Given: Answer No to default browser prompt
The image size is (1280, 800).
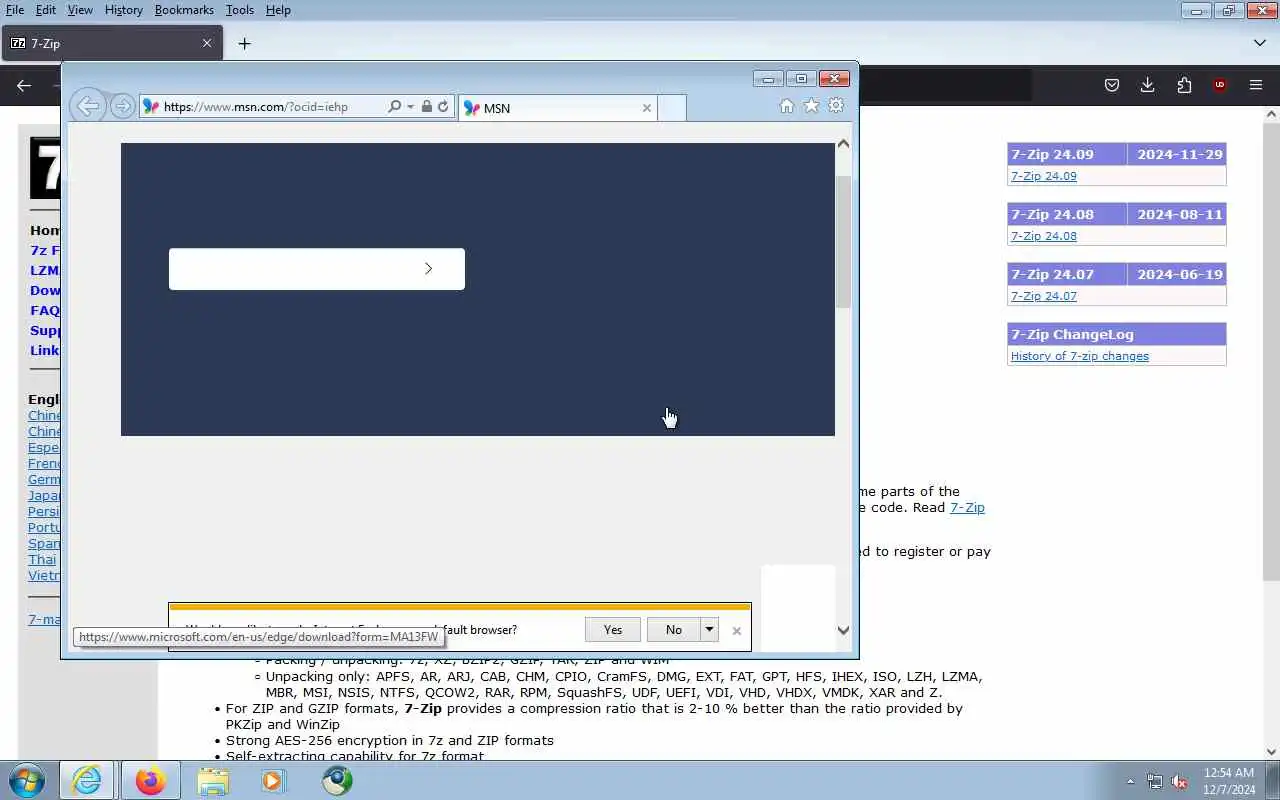Looking at the screenshot, I should 674,629.
